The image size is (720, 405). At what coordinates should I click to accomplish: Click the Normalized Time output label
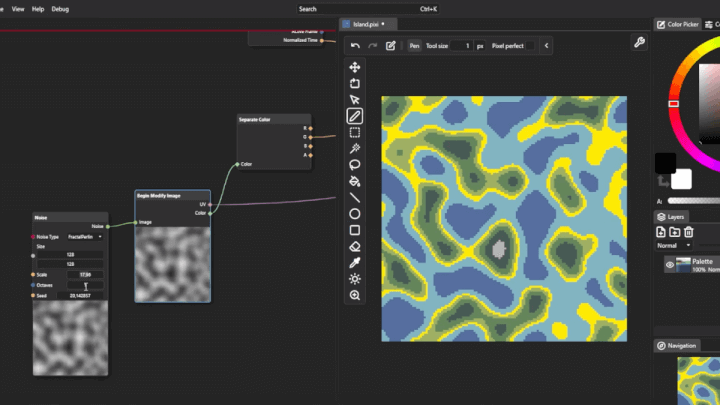pos(300,40)
